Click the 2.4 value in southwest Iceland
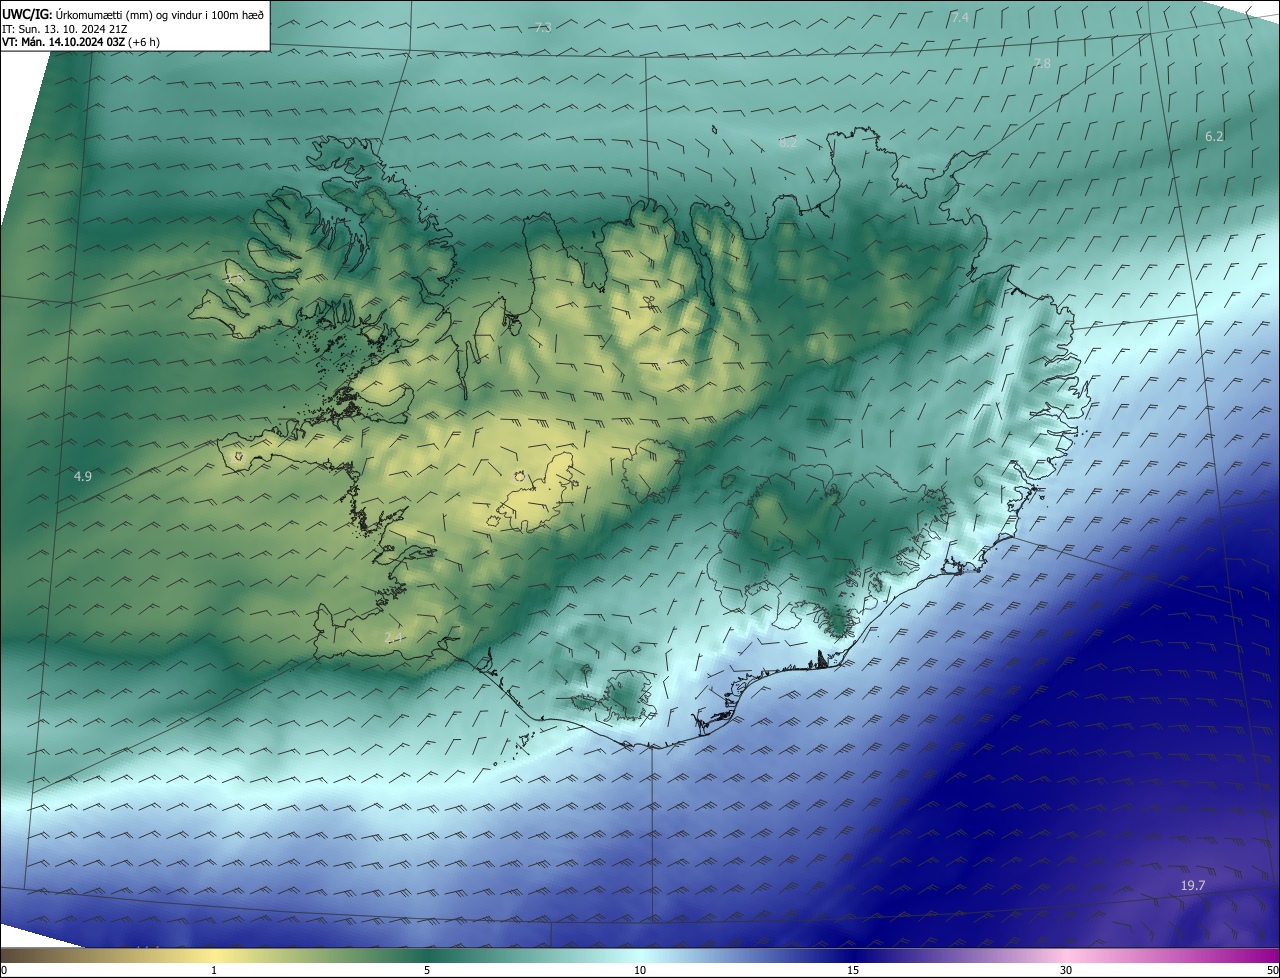 click(x=393, y=637)
